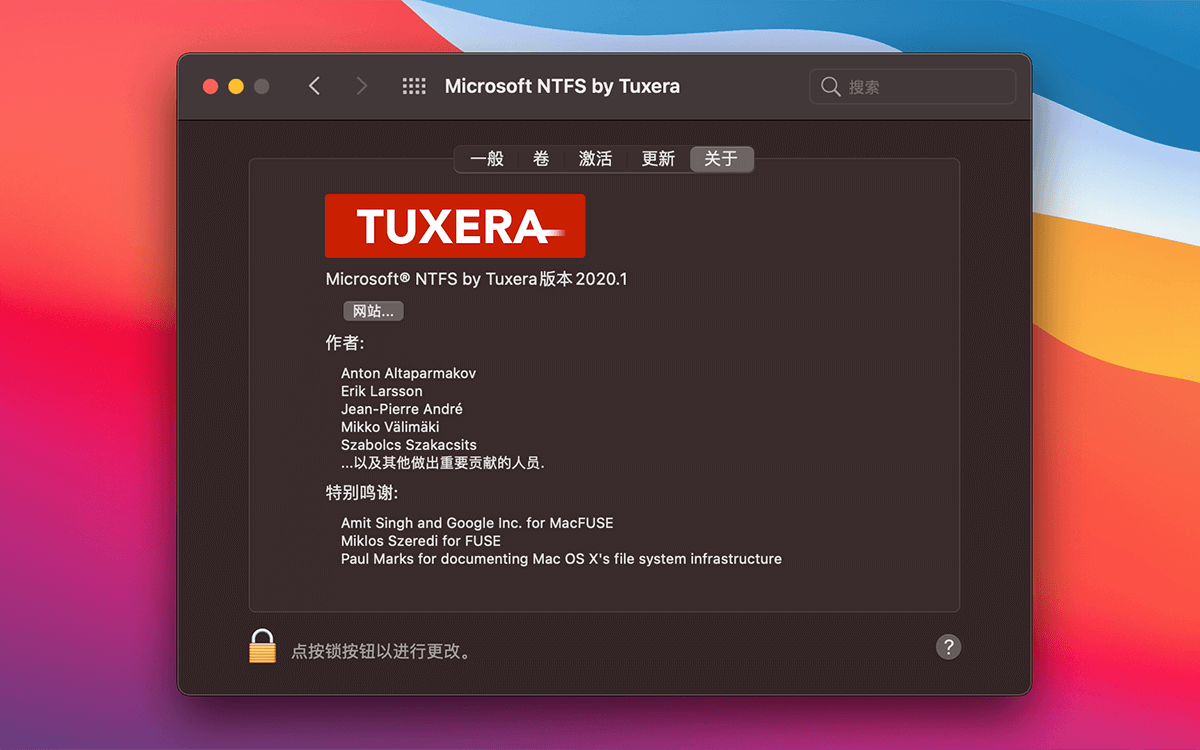Minimize the window with yellow button
This screenshot has width=1200, height=750.
236,87
